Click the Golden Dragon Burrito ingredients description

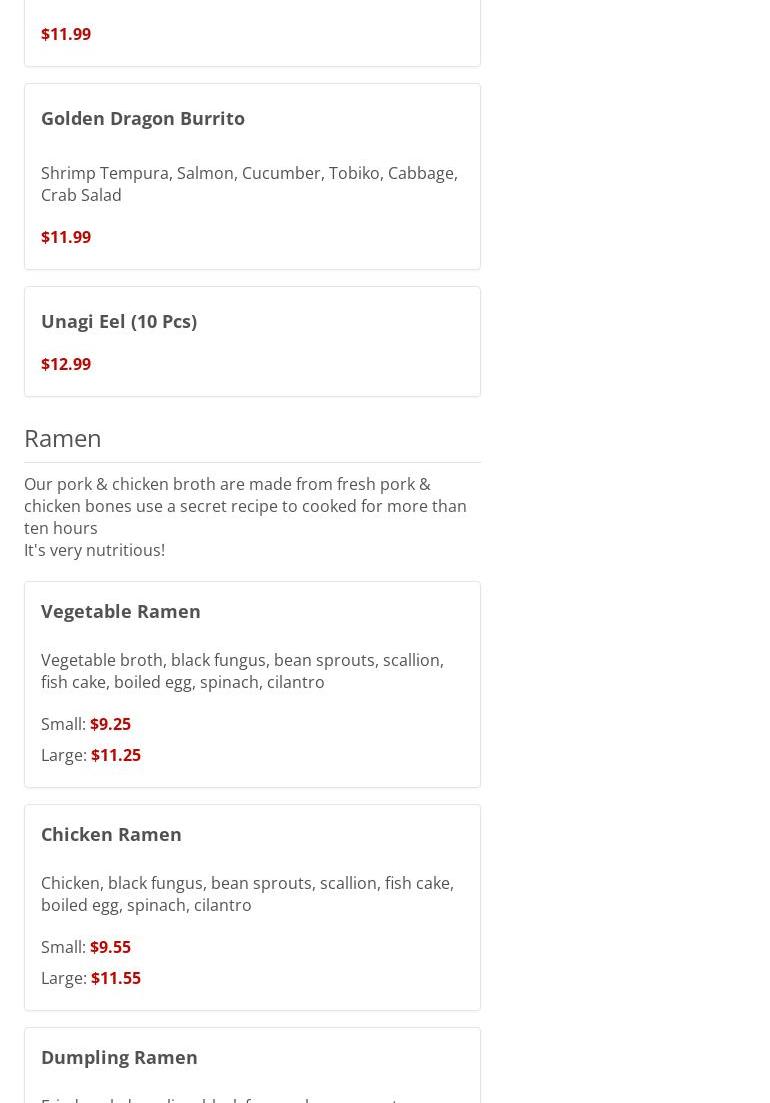coord(250,184)
